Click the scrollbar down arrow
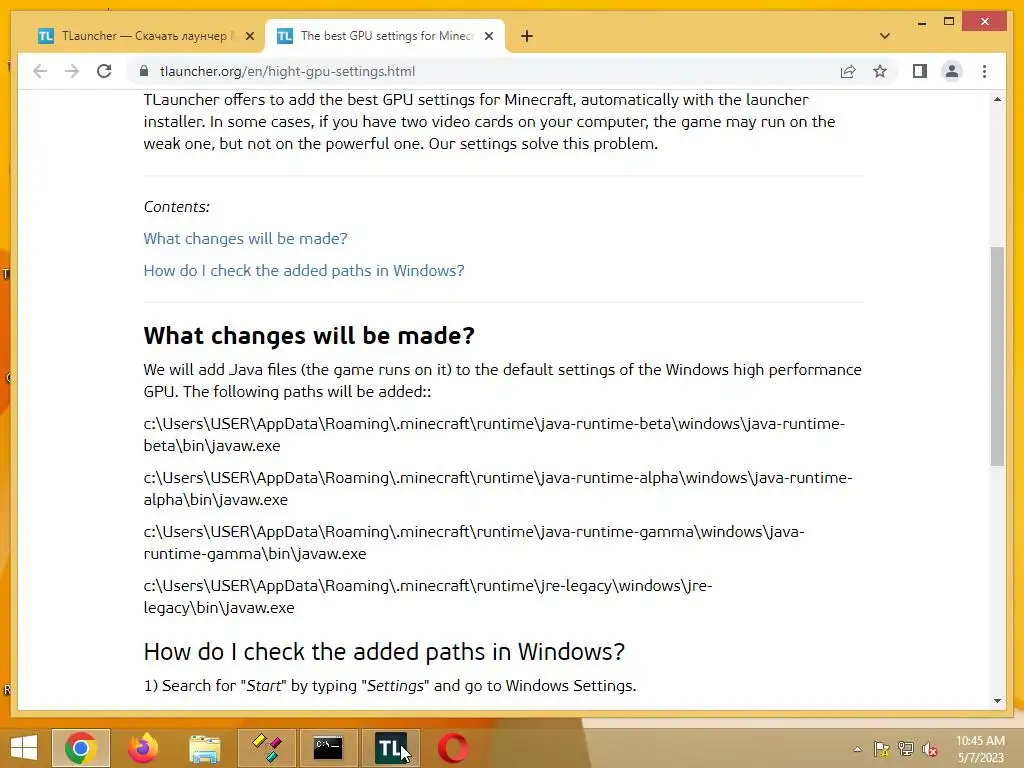This screenshot has height=768, width=1024. (x=997, y=701)
